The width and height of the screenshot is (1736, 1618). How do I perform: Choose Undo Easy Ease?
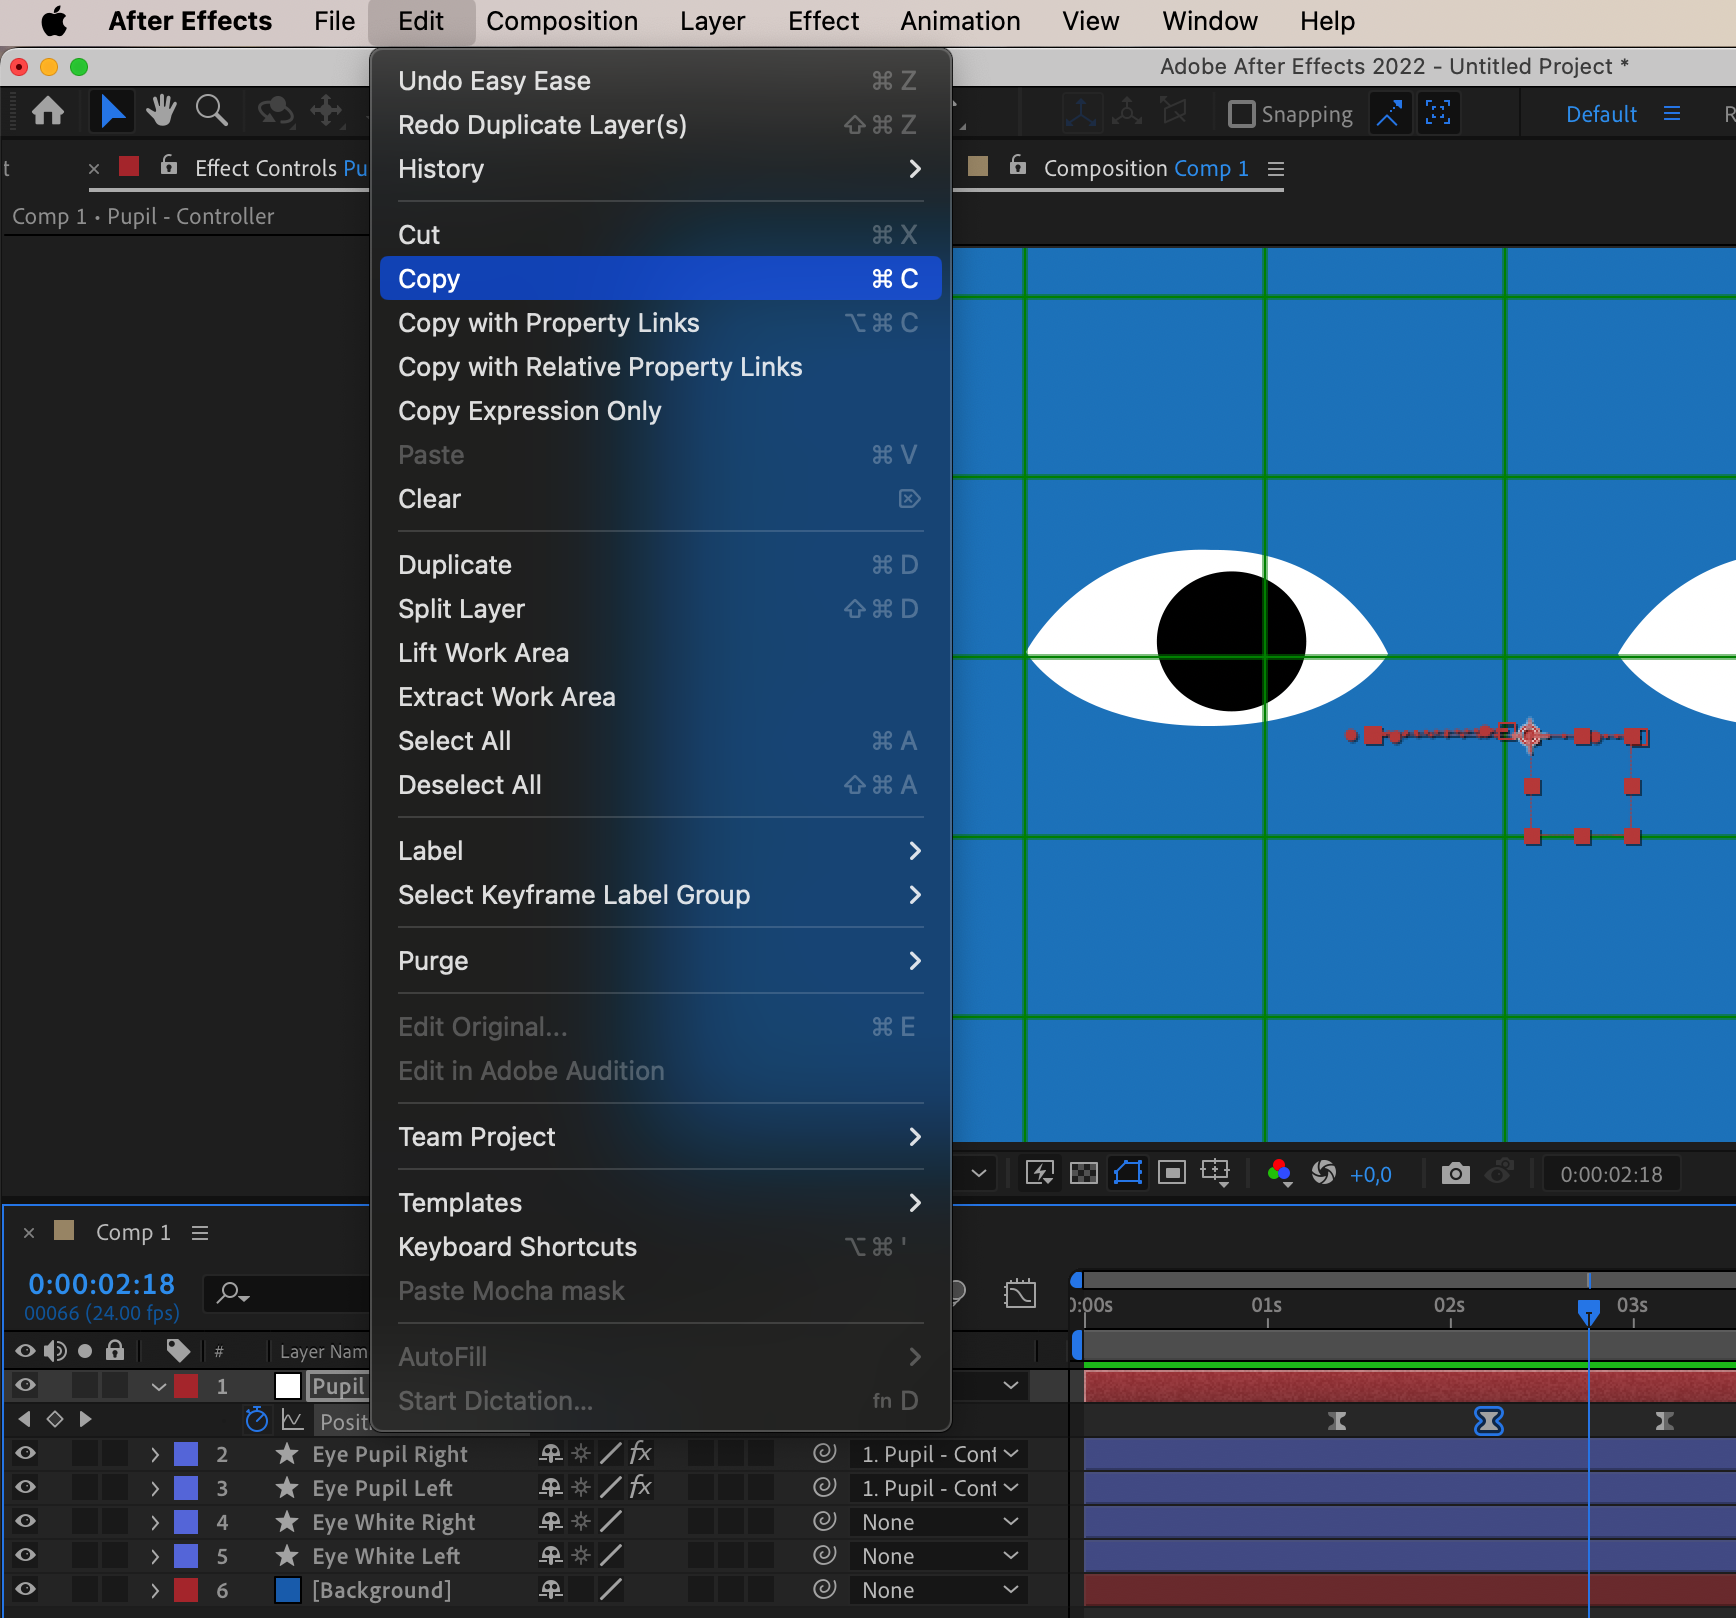pyautogui.click(x=660, y=81)
